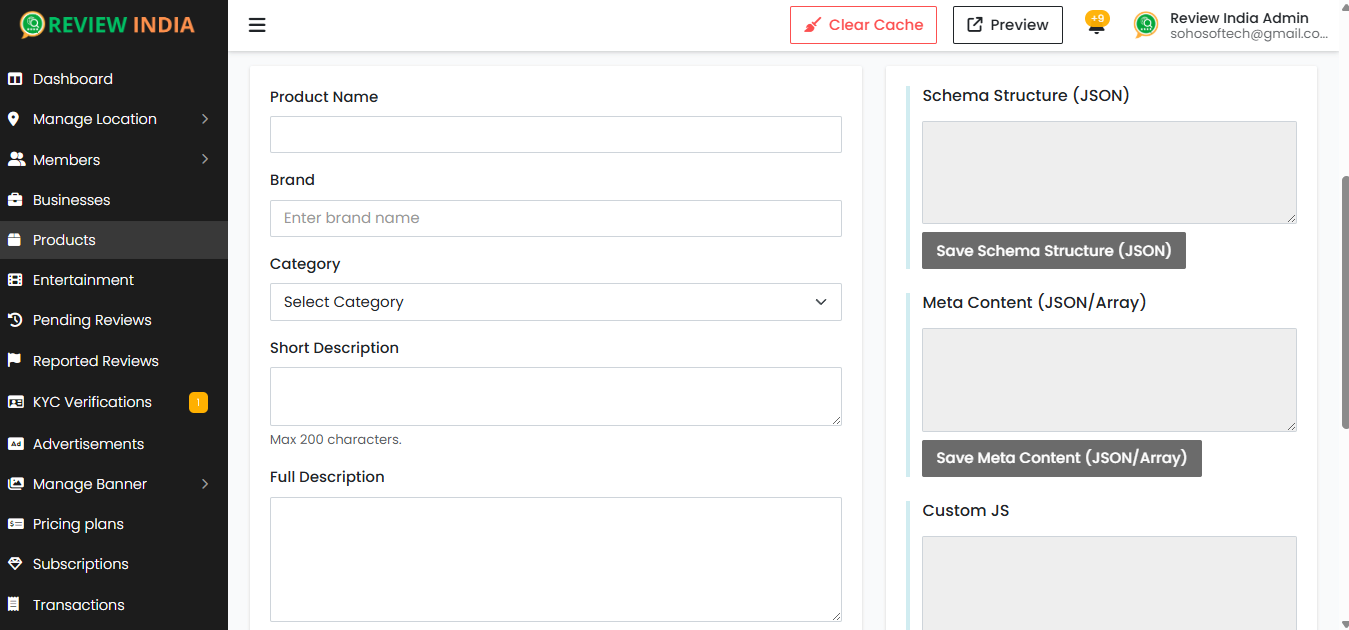Viewport: 1349px width, 630px height.
Task: Click Save Meta Content (JSON/Array) button
Action: pyautogui.click(x=1062, y=458)
